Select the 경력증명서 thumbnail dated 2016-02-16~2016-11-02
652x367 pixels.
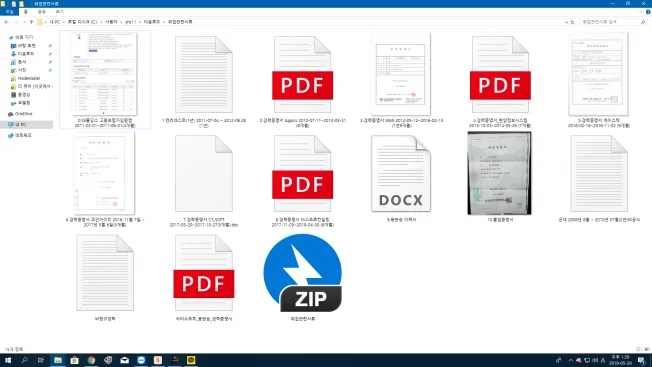coord(599,74)
